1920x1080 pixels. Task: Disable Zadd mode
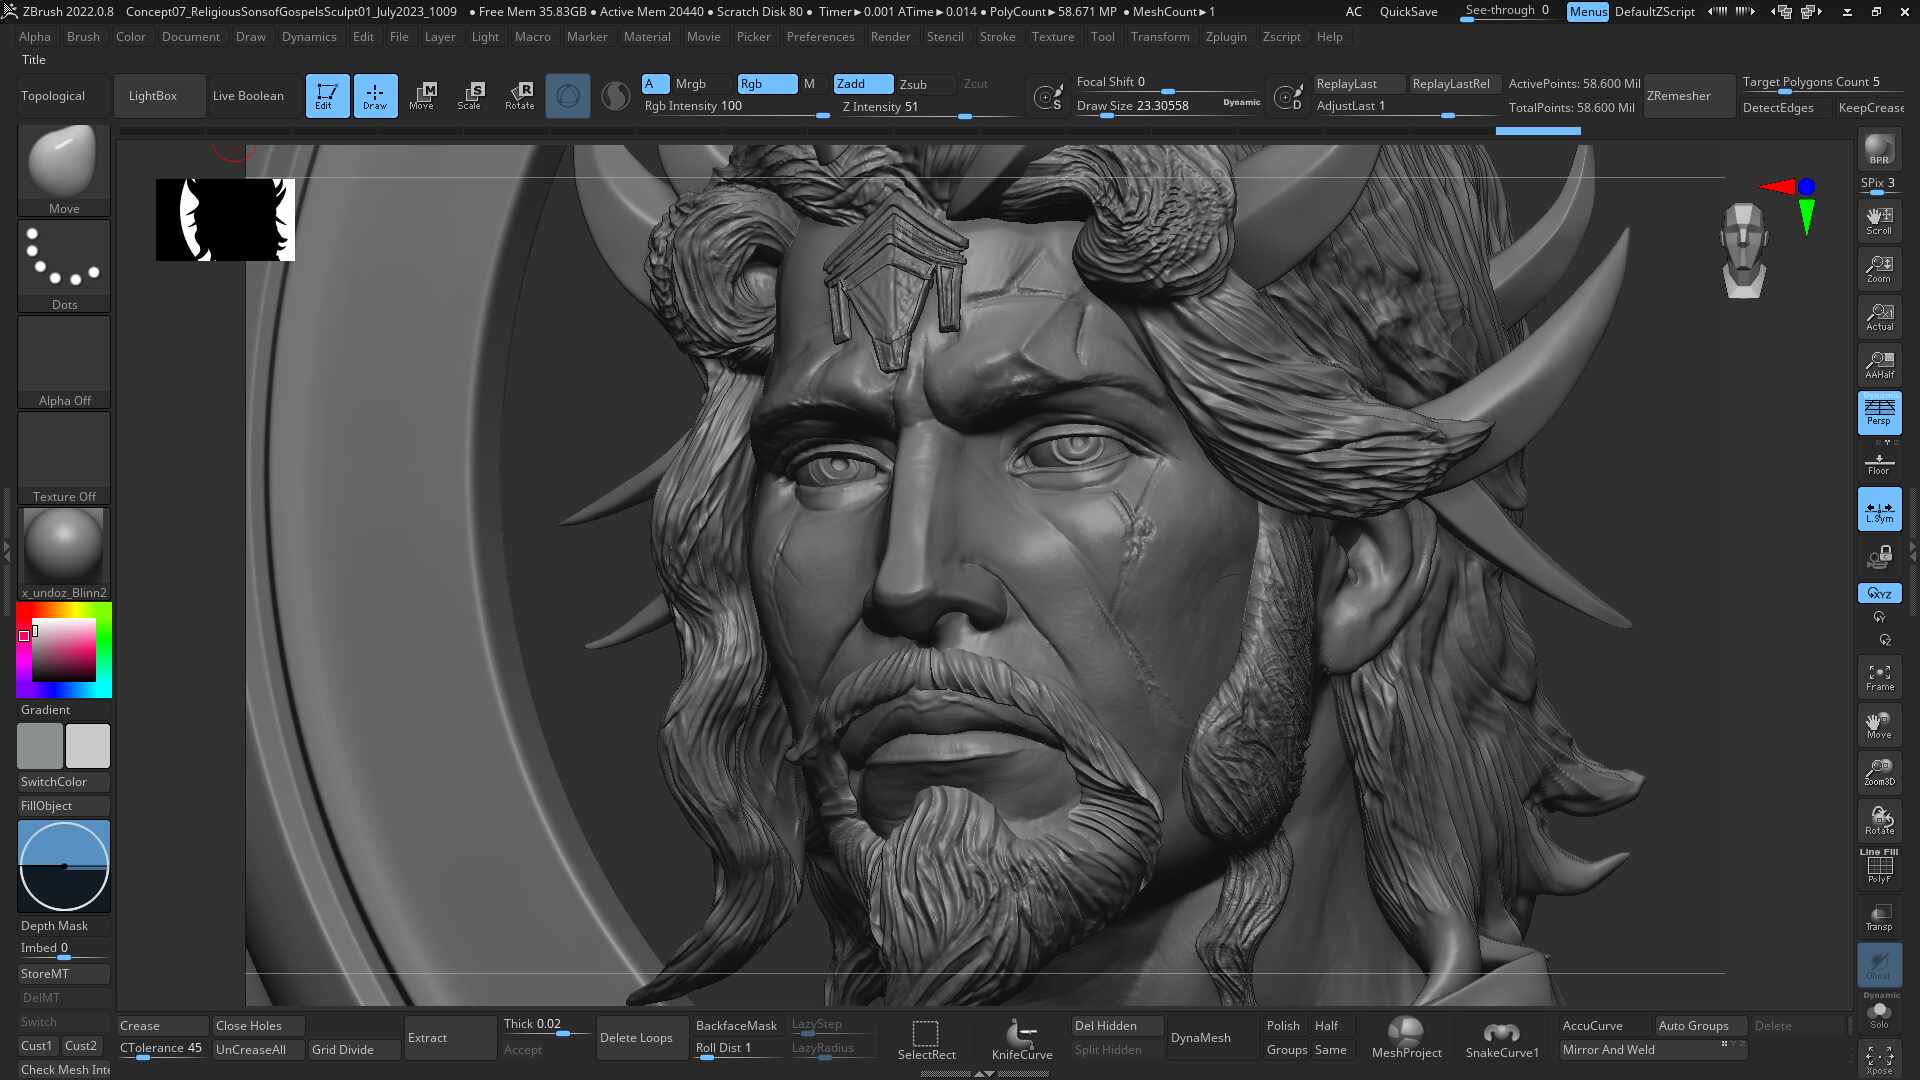coord(863,84)
